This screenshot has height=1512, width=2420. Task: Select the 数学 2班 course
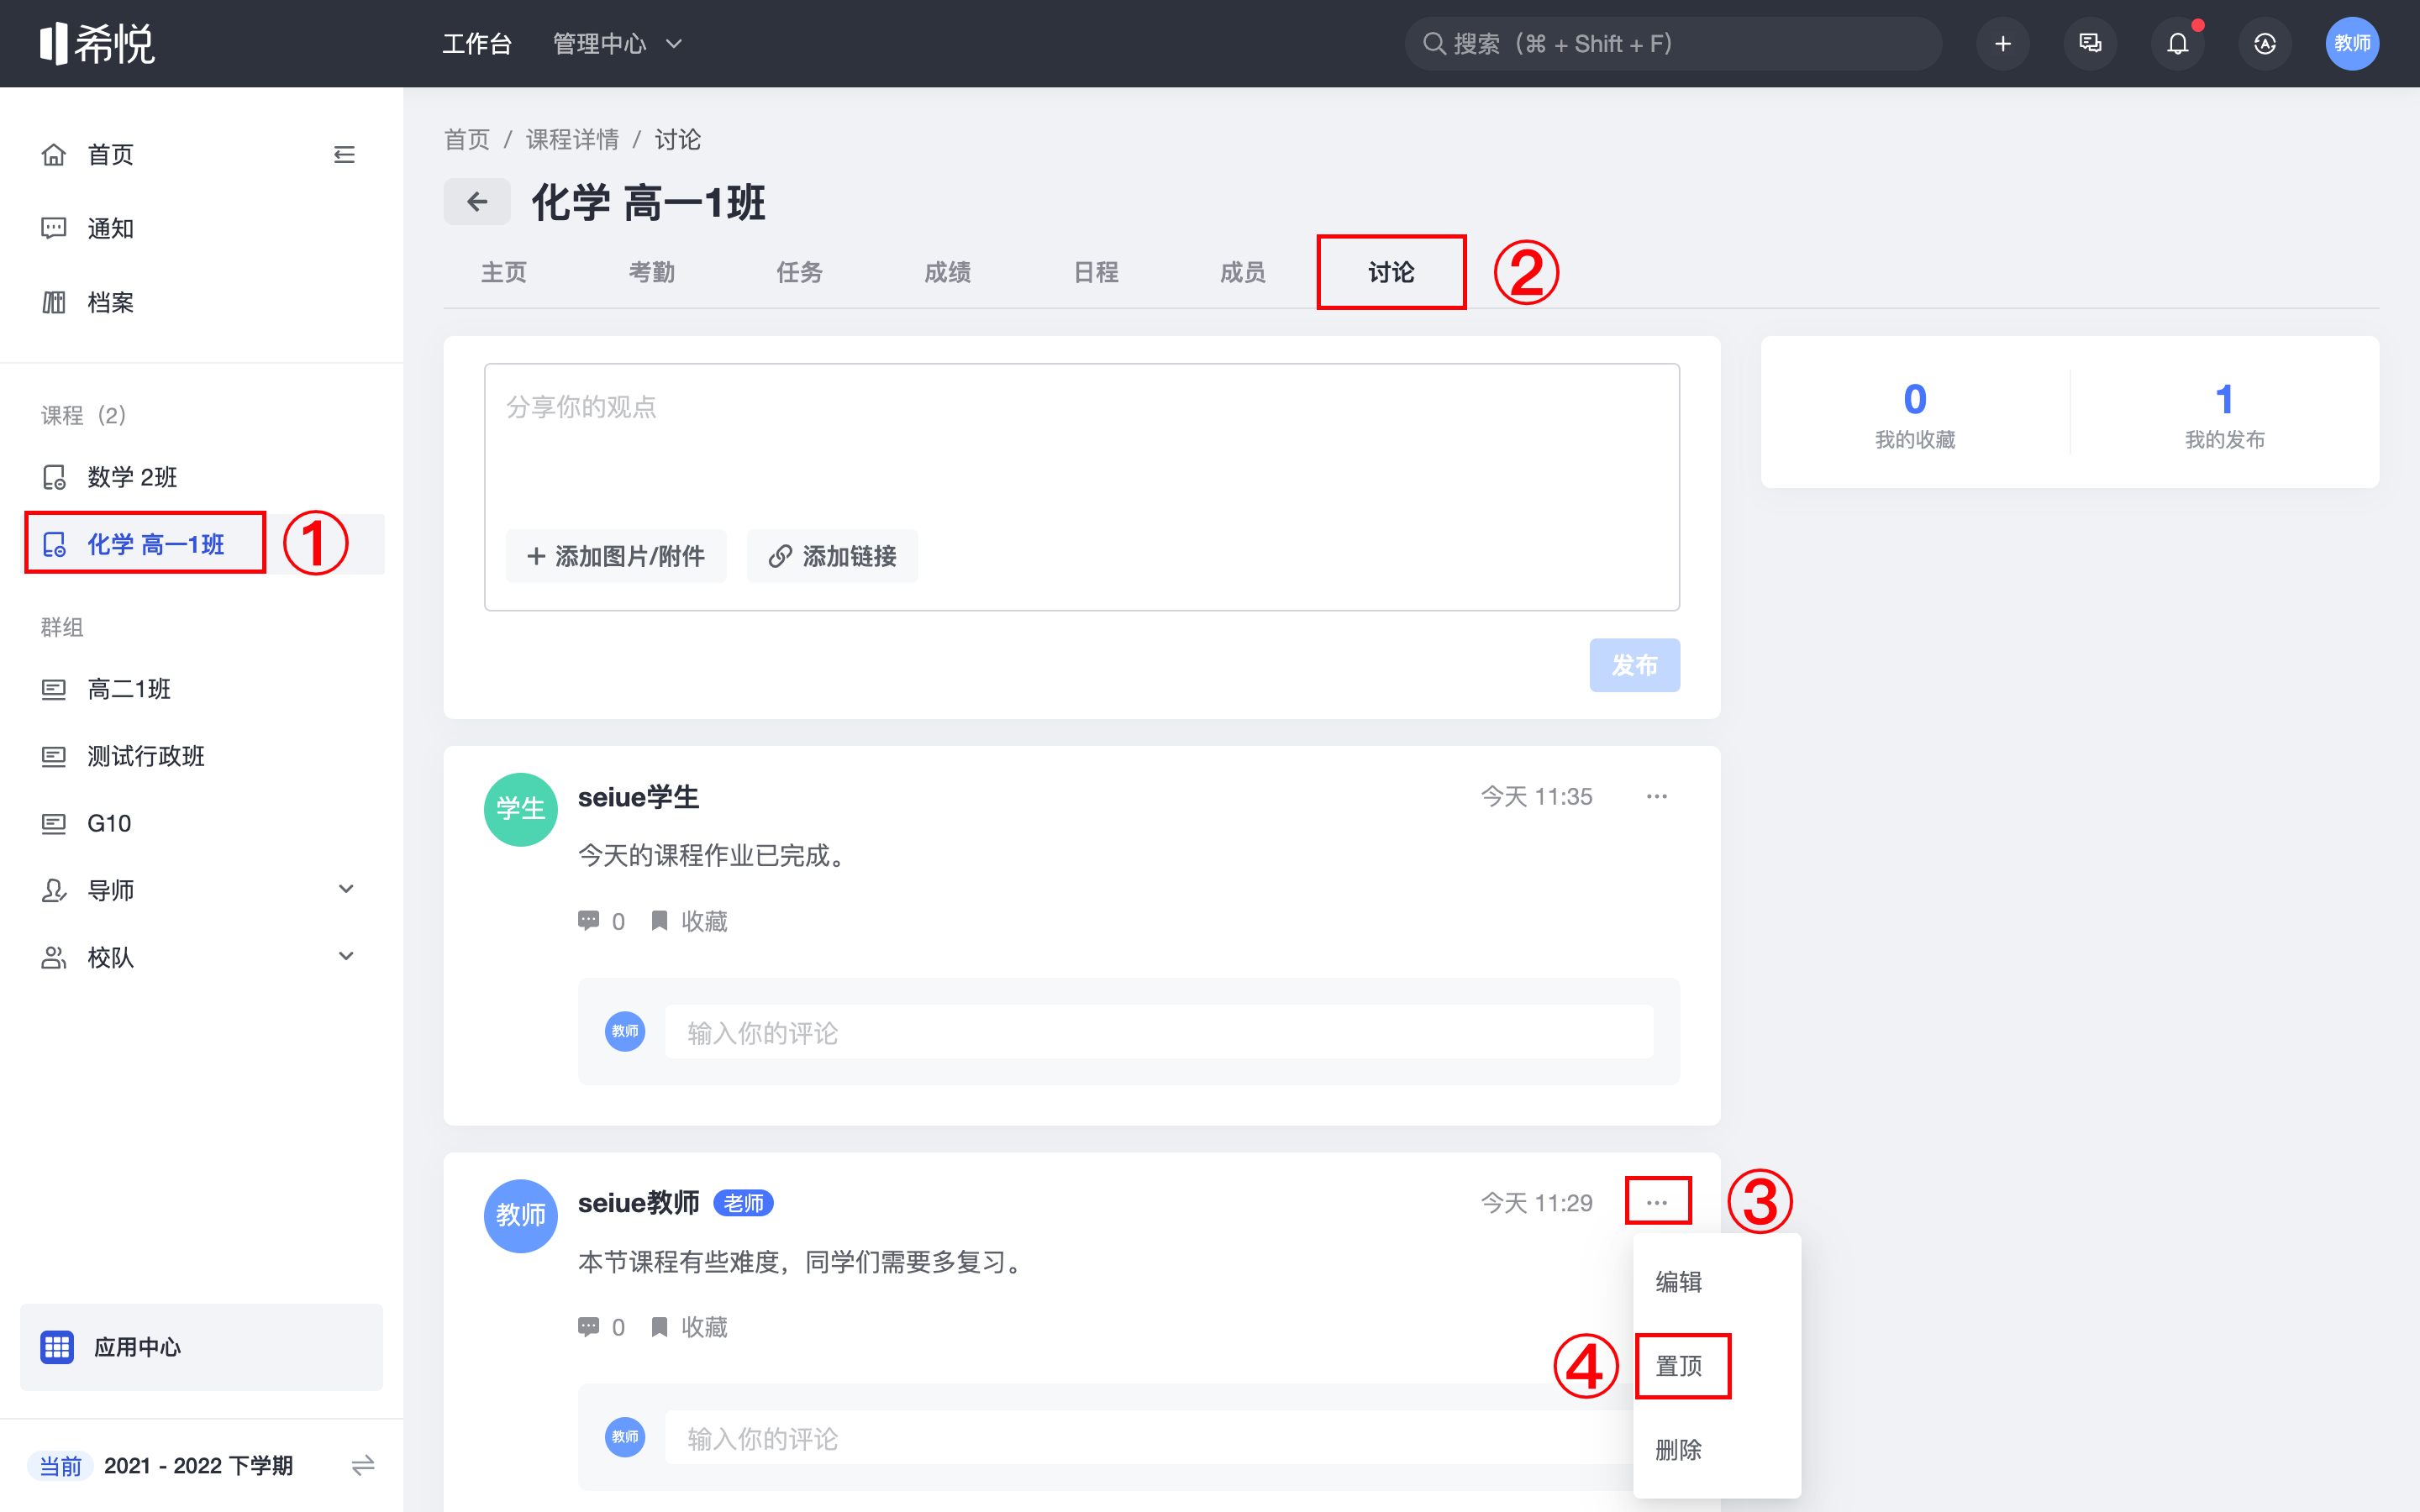click(x=132, y=477)
